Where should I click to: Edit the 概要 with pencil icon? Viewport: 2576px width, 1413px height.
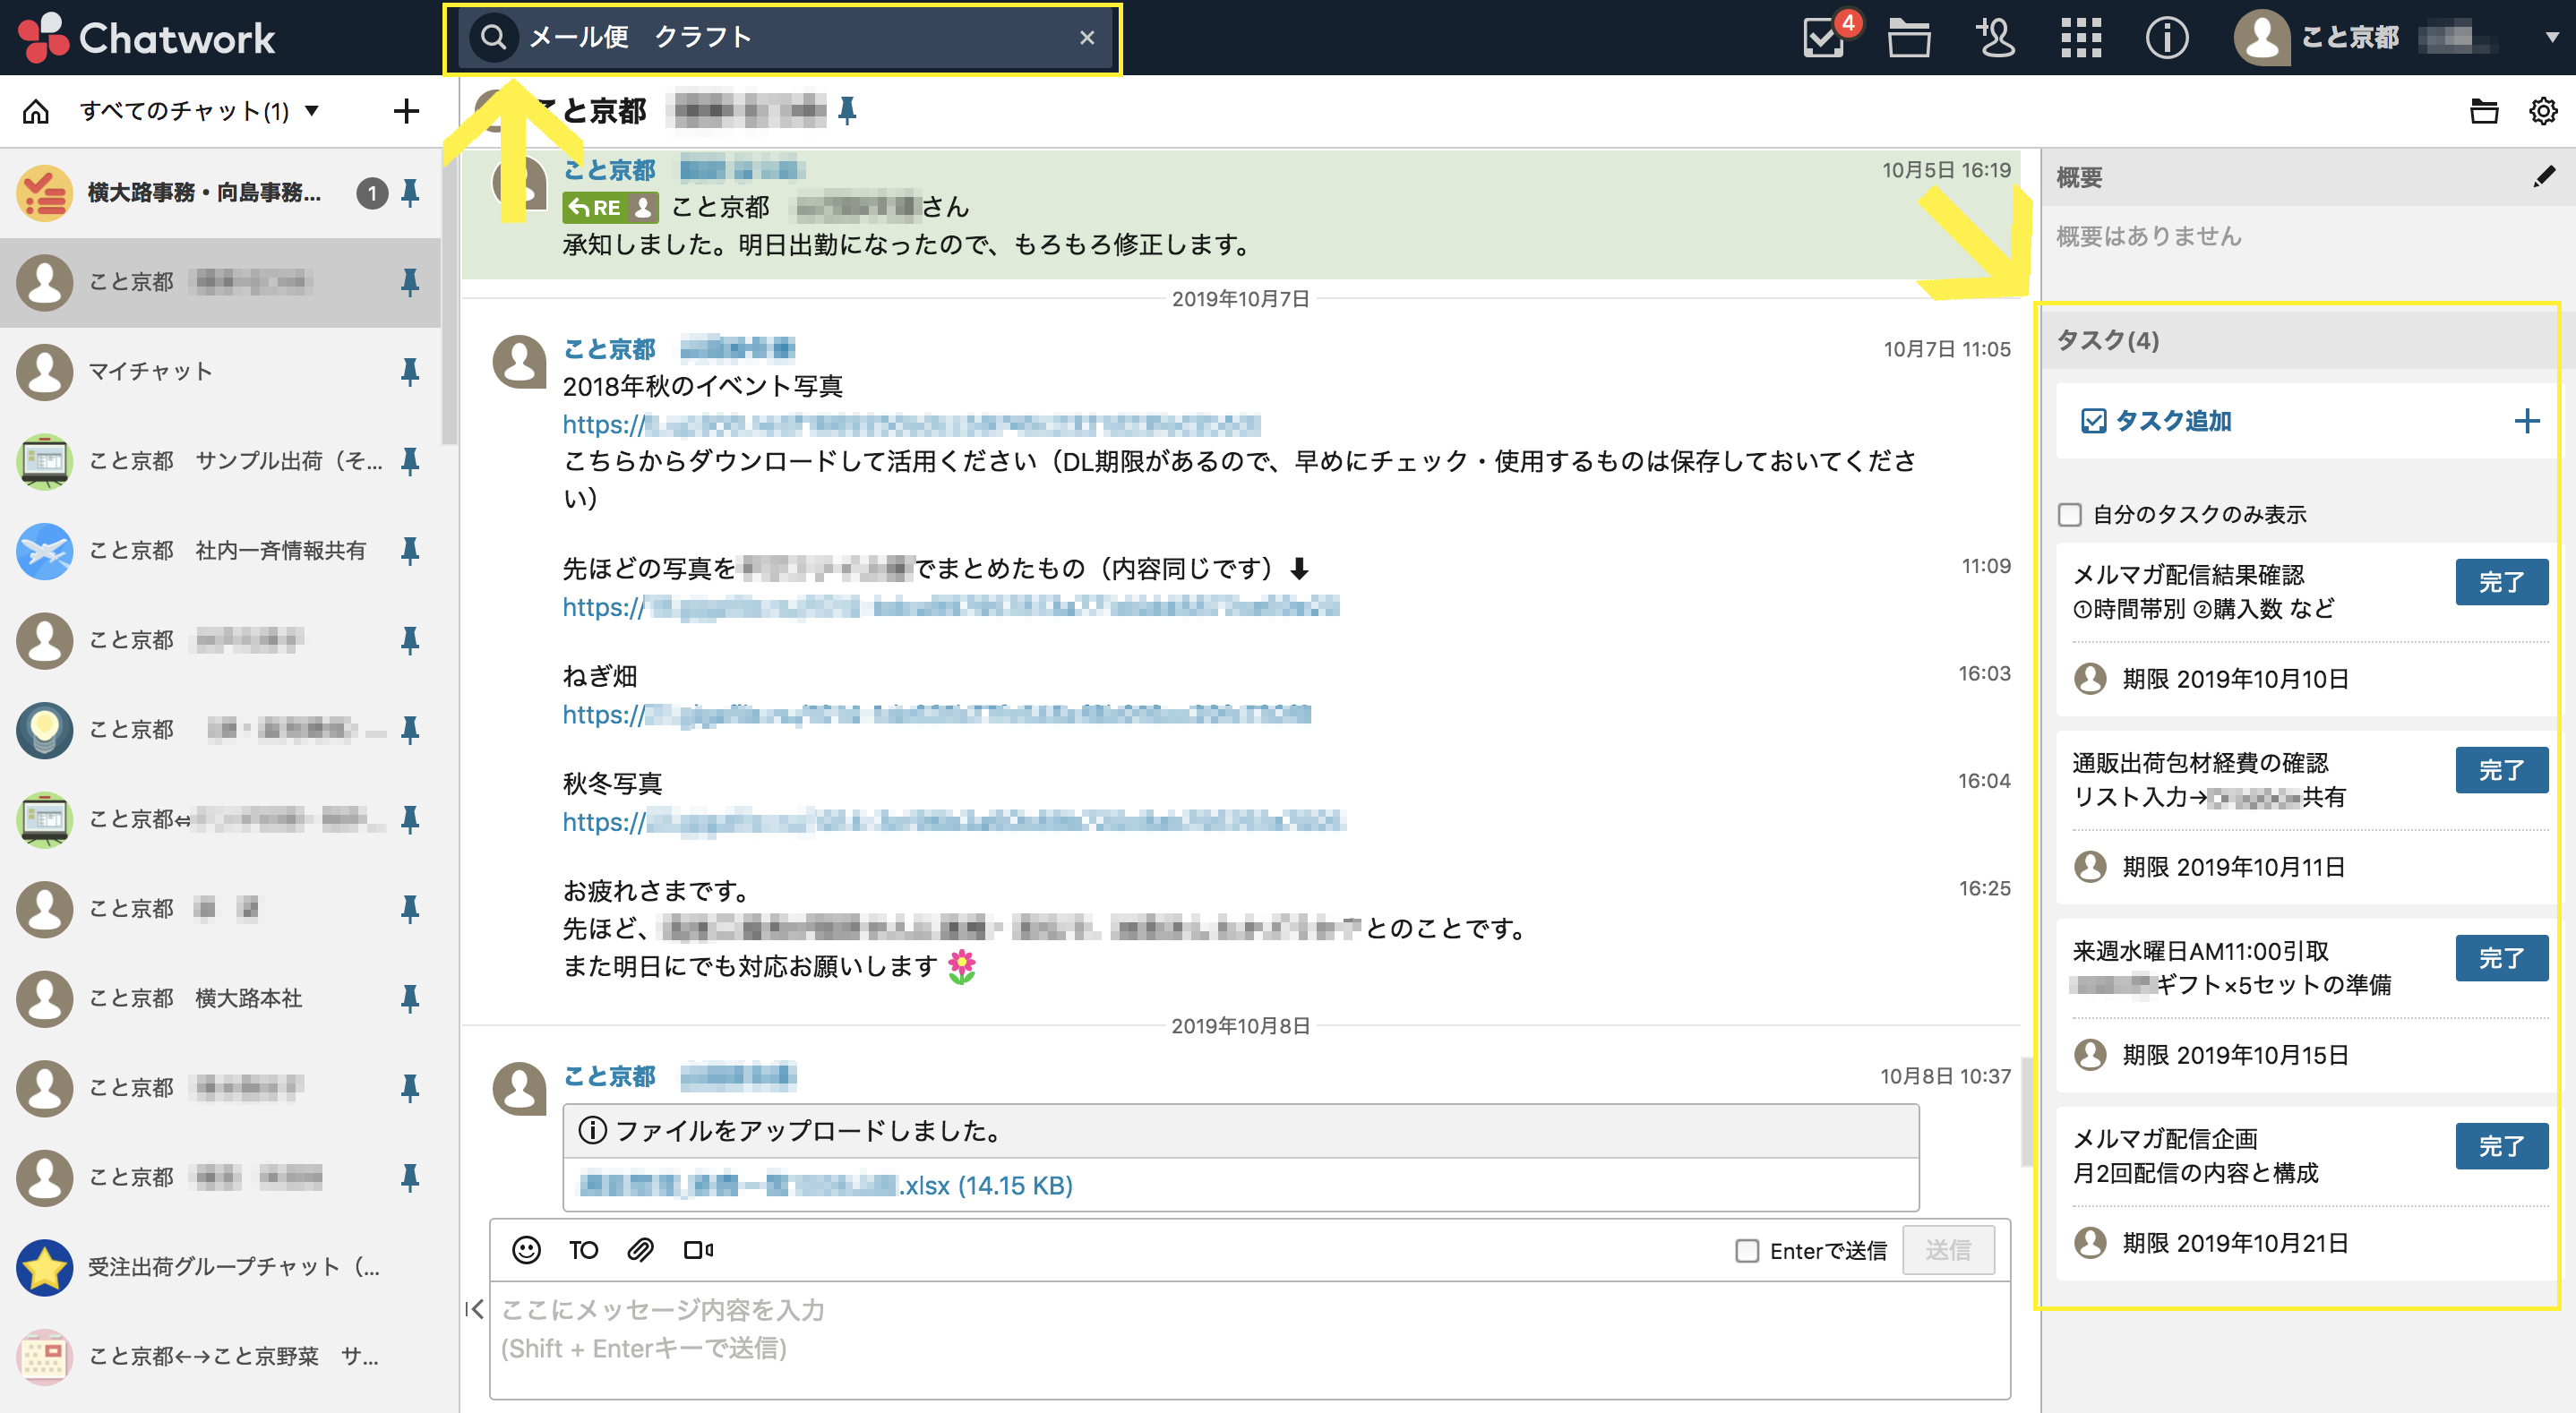coord(2543,177)
